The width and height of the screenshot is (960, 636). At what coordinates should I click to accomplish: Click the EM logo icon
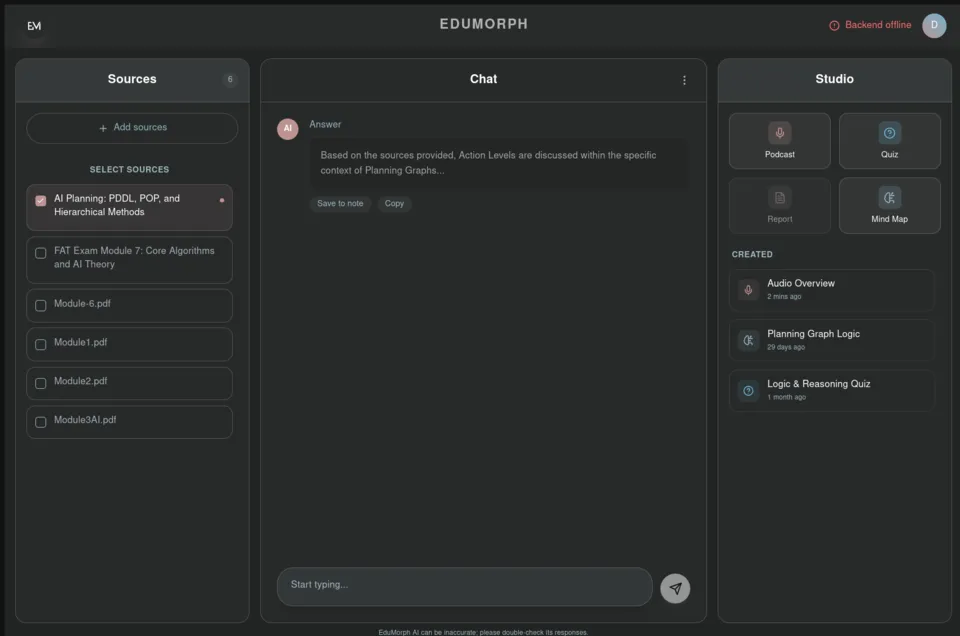[34, 26]
